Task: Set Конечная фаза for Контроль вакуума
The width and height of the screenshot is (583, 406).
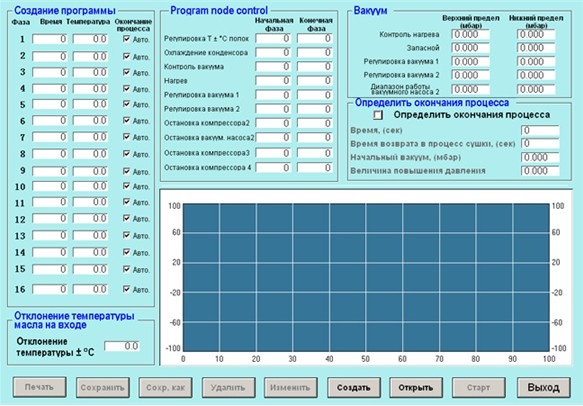Action: [315, 67]
